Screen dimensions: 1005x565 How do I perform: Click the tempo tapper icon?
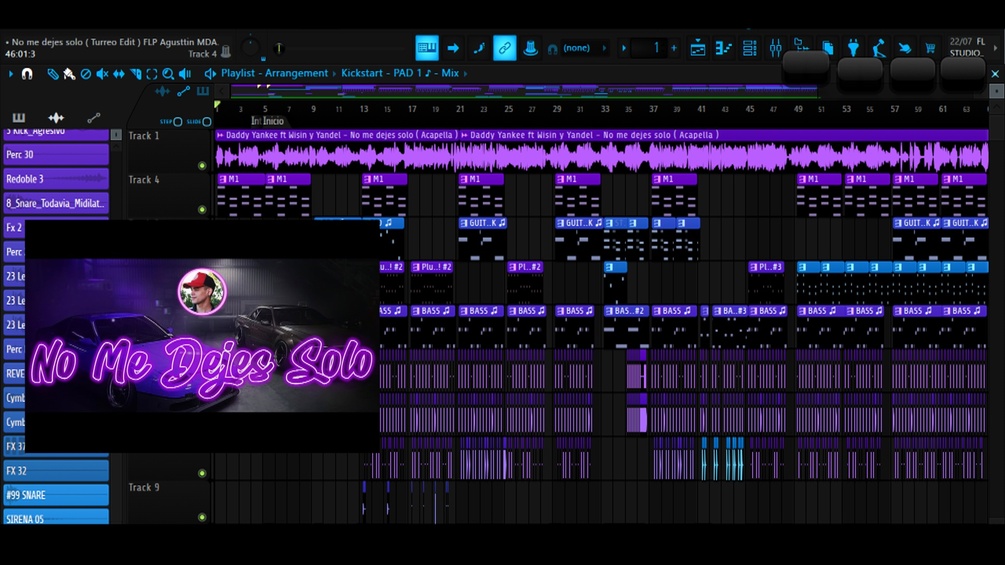pyautogui.click(x=879, y=48)
